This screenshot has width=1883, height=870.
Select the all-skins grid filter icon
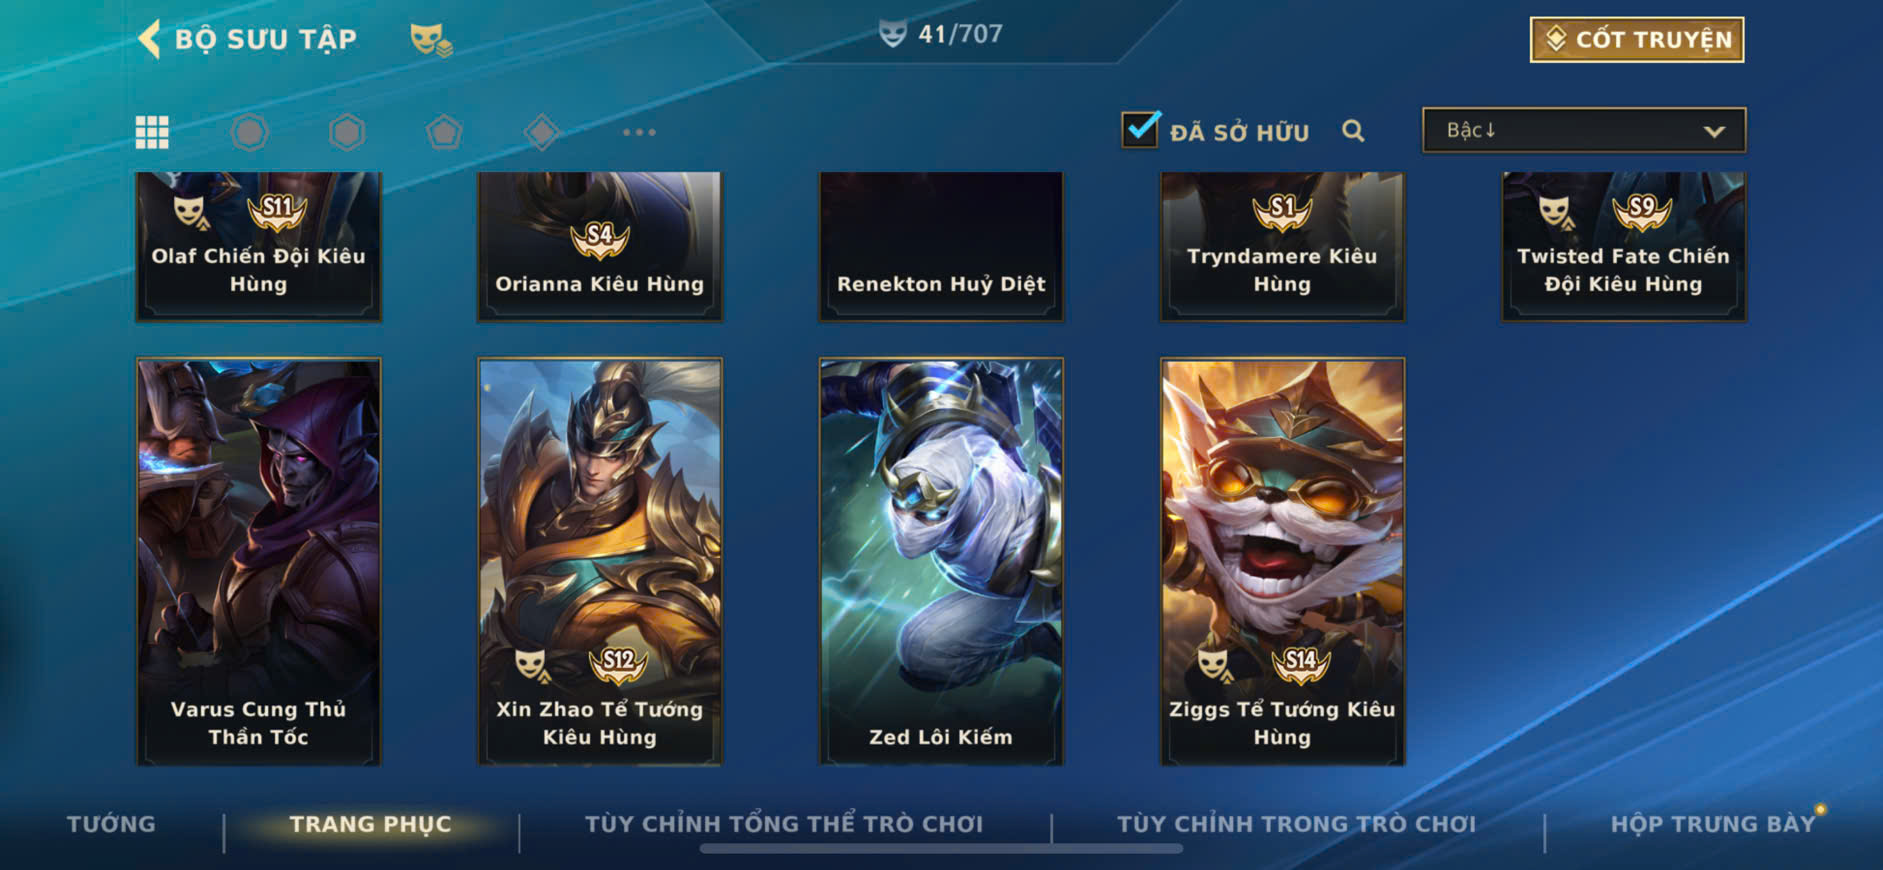pyautogui.click(x=152, y=132)
